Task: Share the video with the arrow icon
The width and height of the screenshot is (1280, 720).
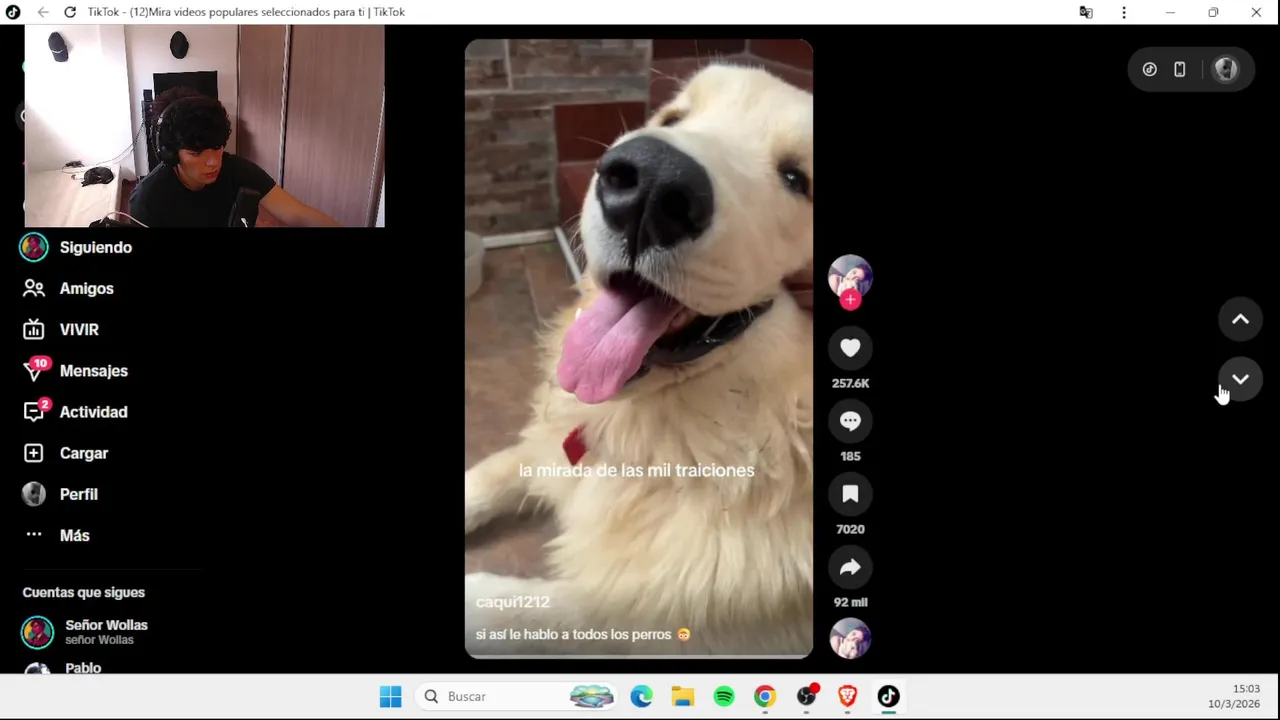Action: coord(850,567)
